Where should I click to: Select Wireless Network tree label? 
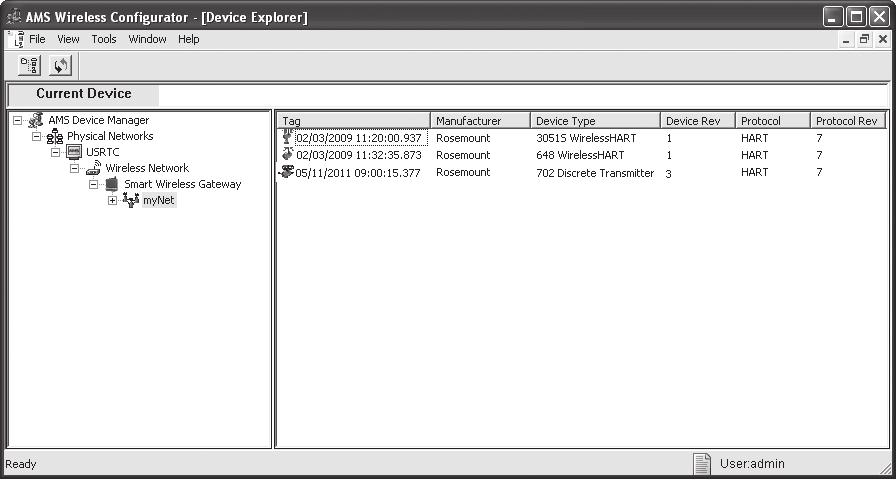147,169
